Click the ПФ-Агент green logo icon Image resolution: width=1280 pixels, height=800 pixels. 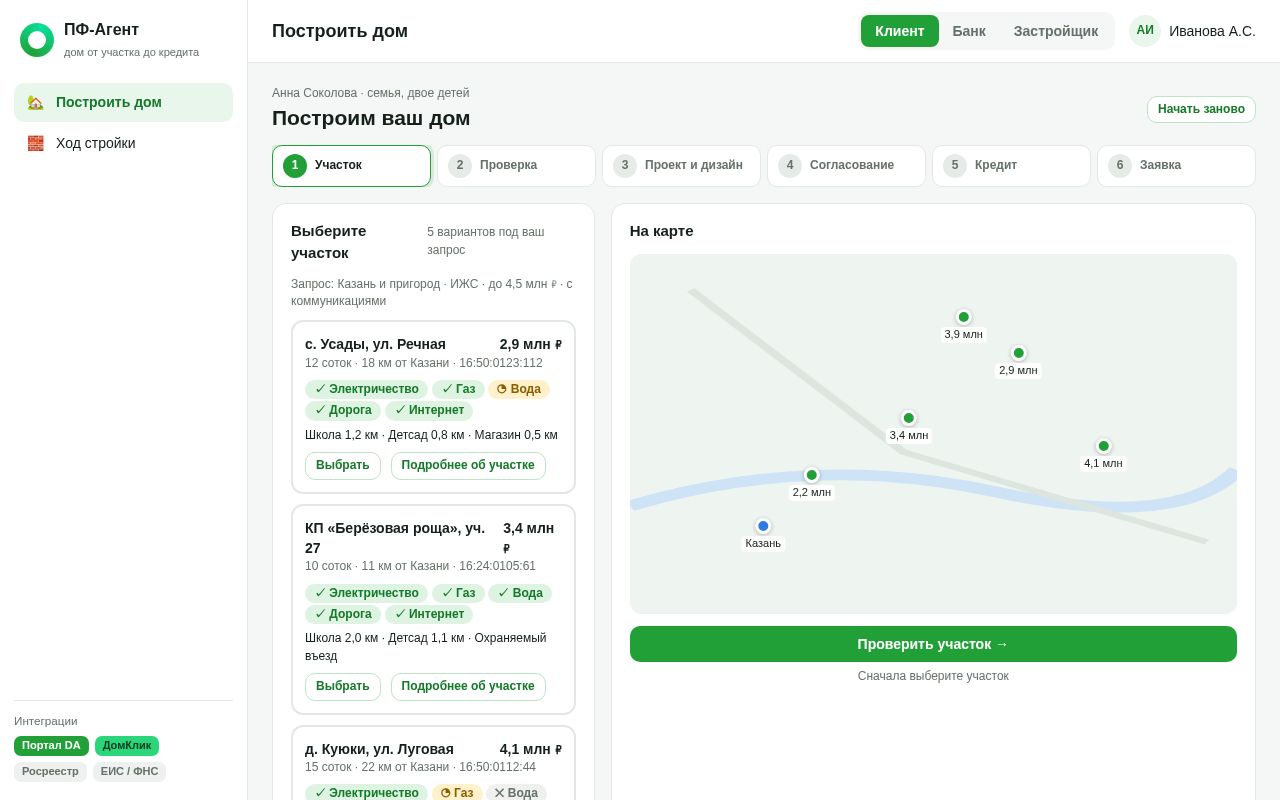coord(37,40)
